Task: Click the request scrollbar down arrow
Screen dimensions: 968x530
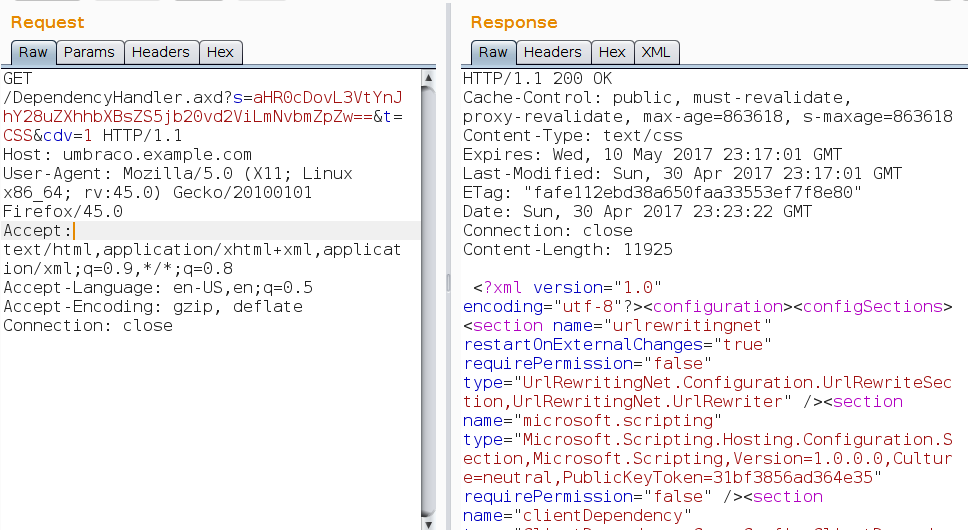Action: pos(428,524)
